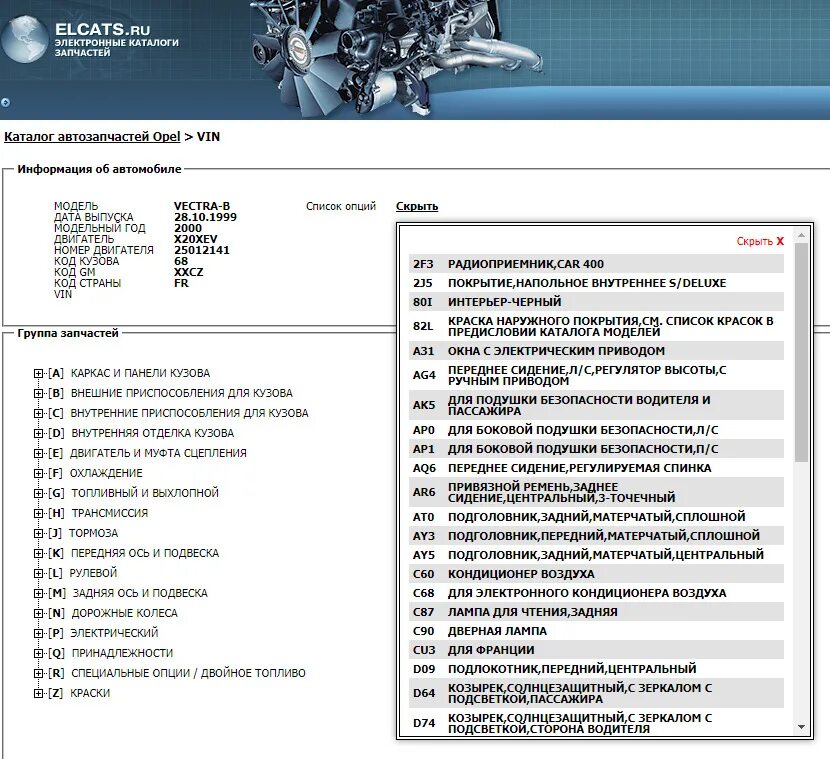Image resolution: width=830 pixels, height=759 pixels.
Task: Expand group [H] ТРАНСМИССИЯ
Action: 38,513
